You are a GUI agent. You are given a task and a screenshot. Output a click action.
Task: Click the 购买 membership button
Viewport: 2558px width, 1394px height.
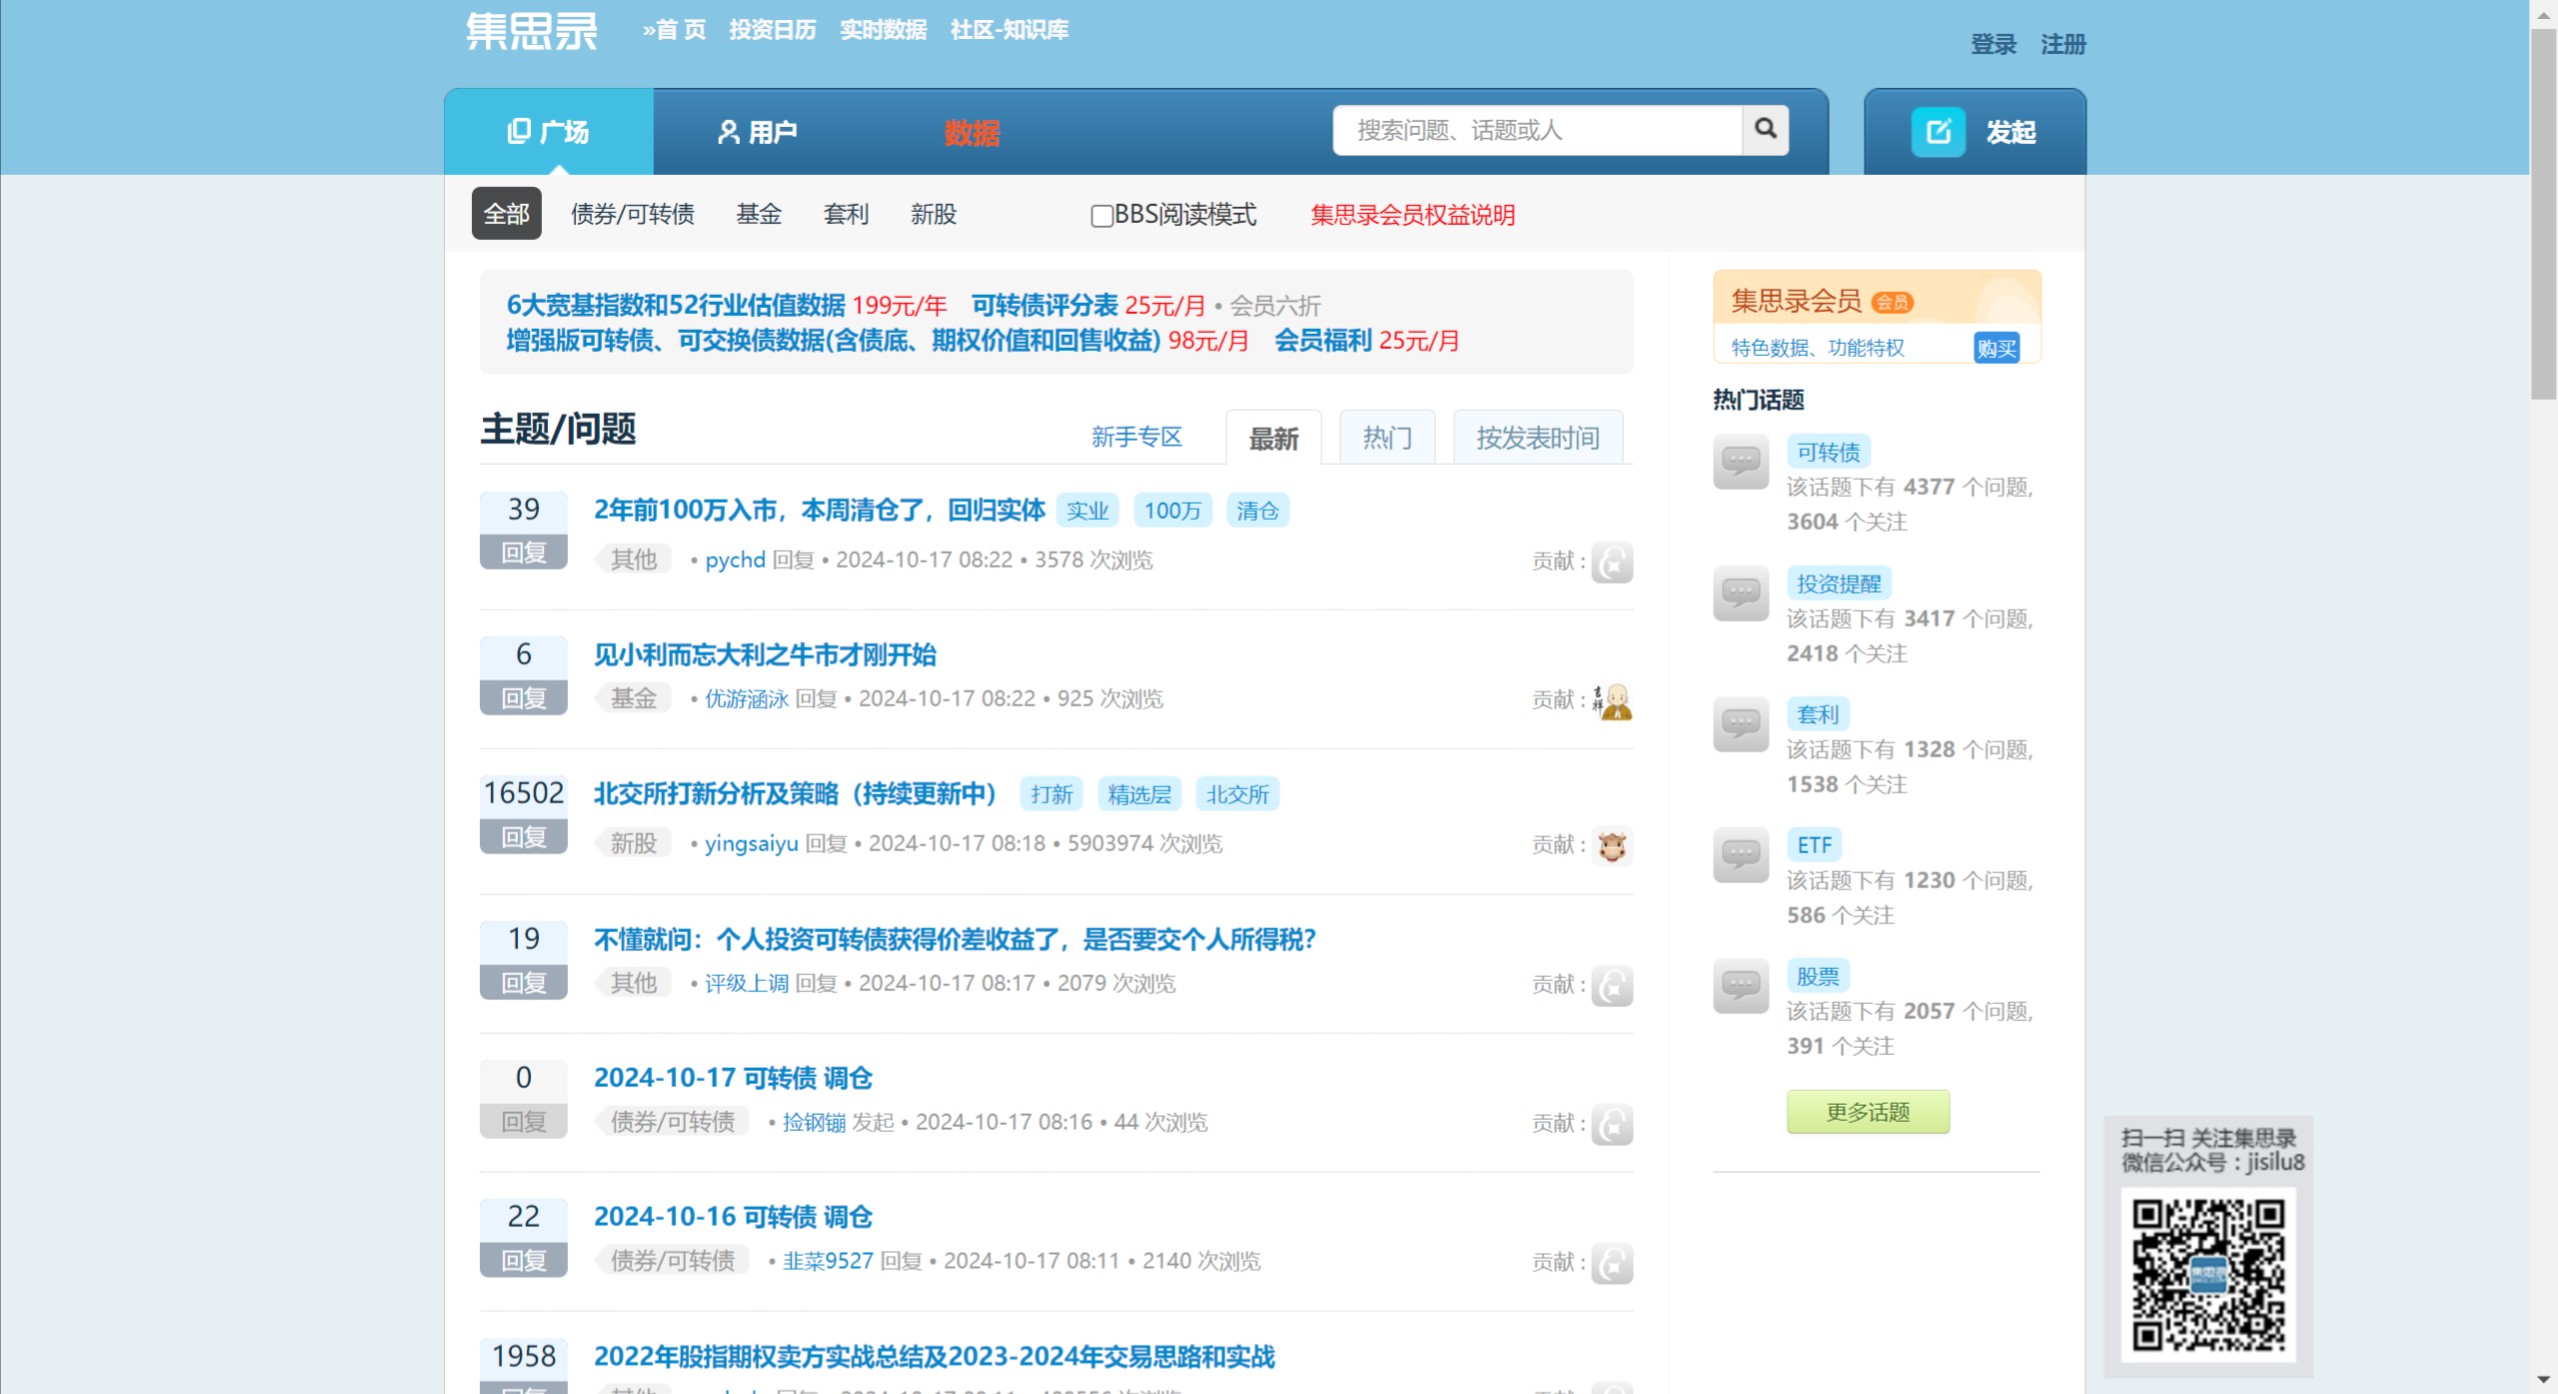1995,347
